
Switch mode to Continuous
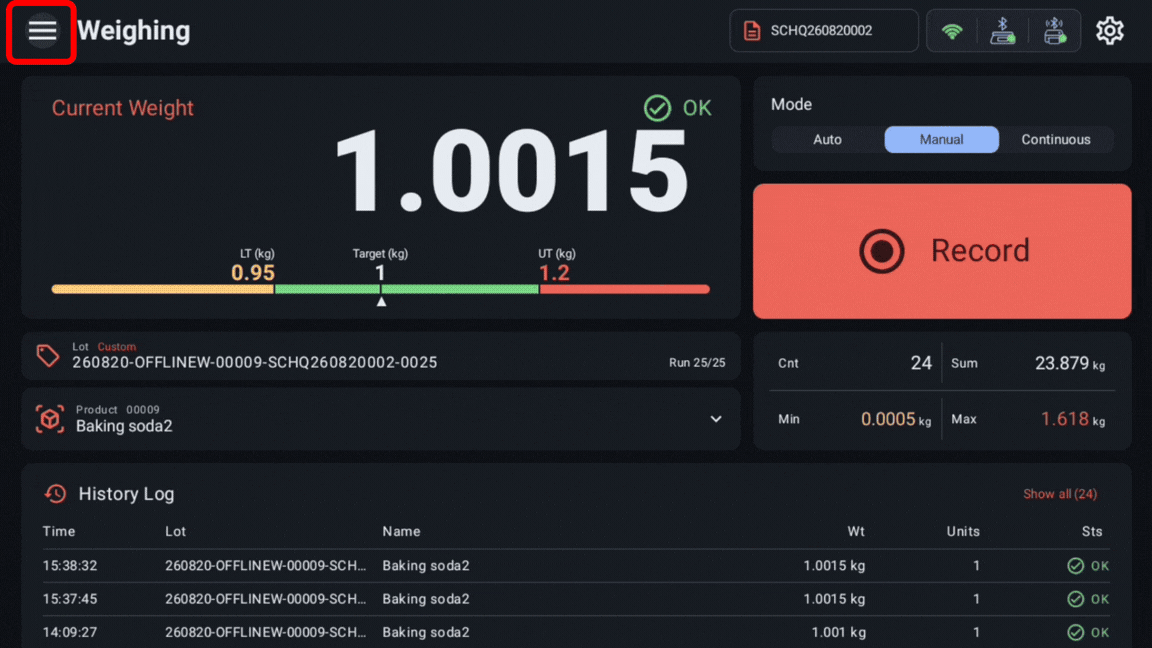pyautogui.click(x=1056, y=140)
